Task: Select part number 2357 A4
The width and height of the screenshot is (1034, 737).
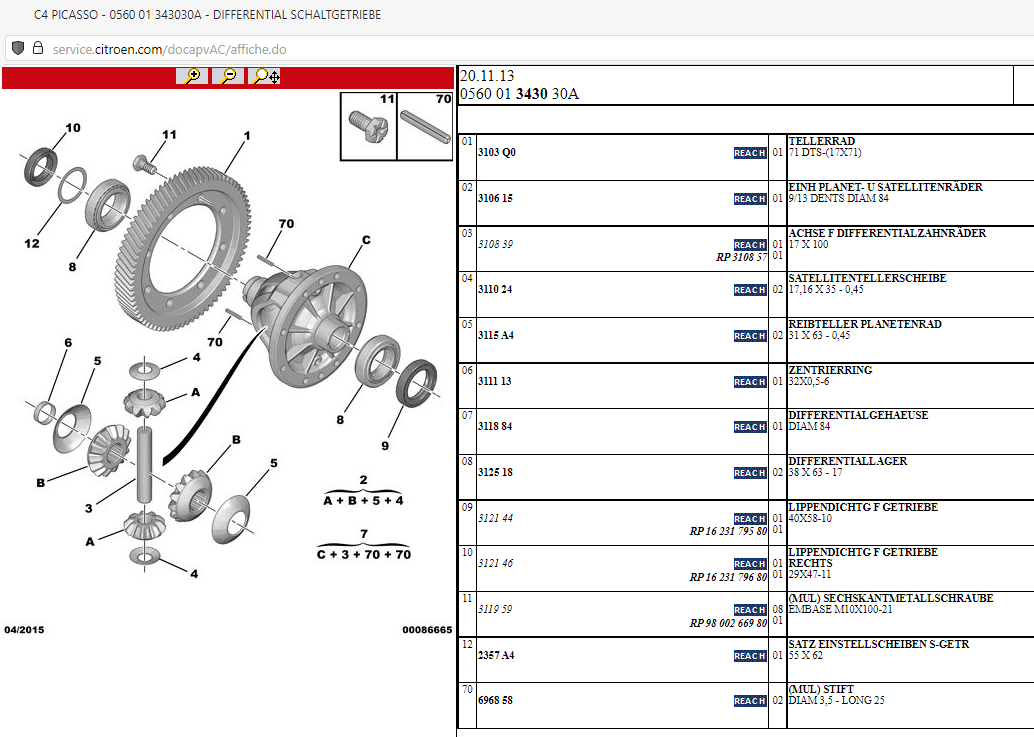Action: coord(495,656)
